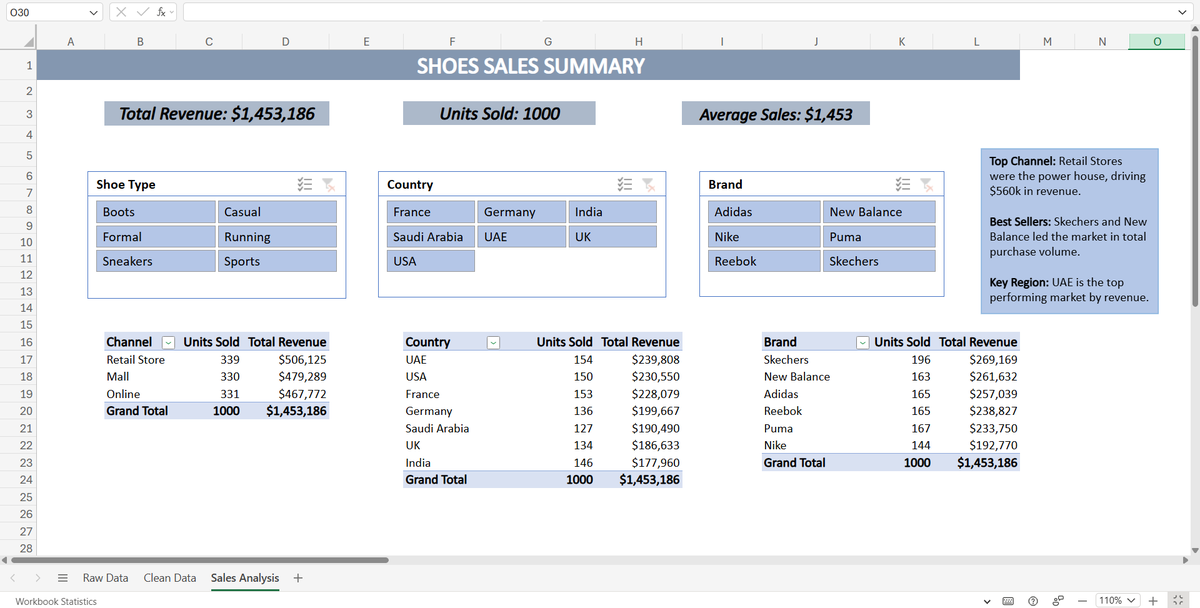The image size is (1200, 608).
Task: Filter by Skechers in Brand slicer
Action: pos(880,261)
